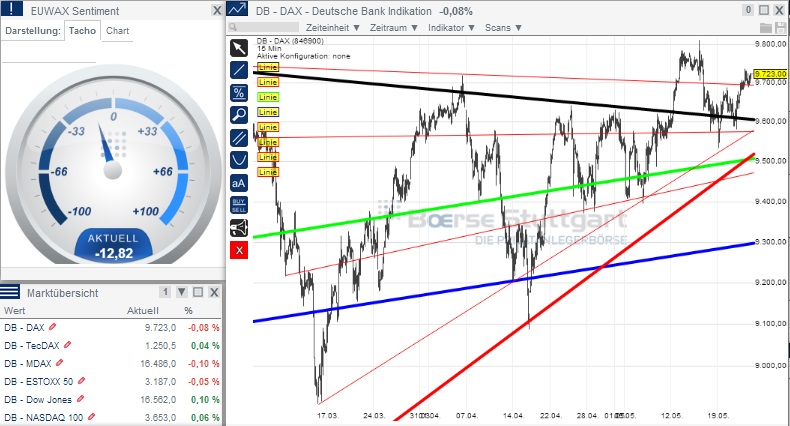The image size is (790, 426).
Task: Click the 16.486,0 MDAX value
Action: tap(158, 363)
